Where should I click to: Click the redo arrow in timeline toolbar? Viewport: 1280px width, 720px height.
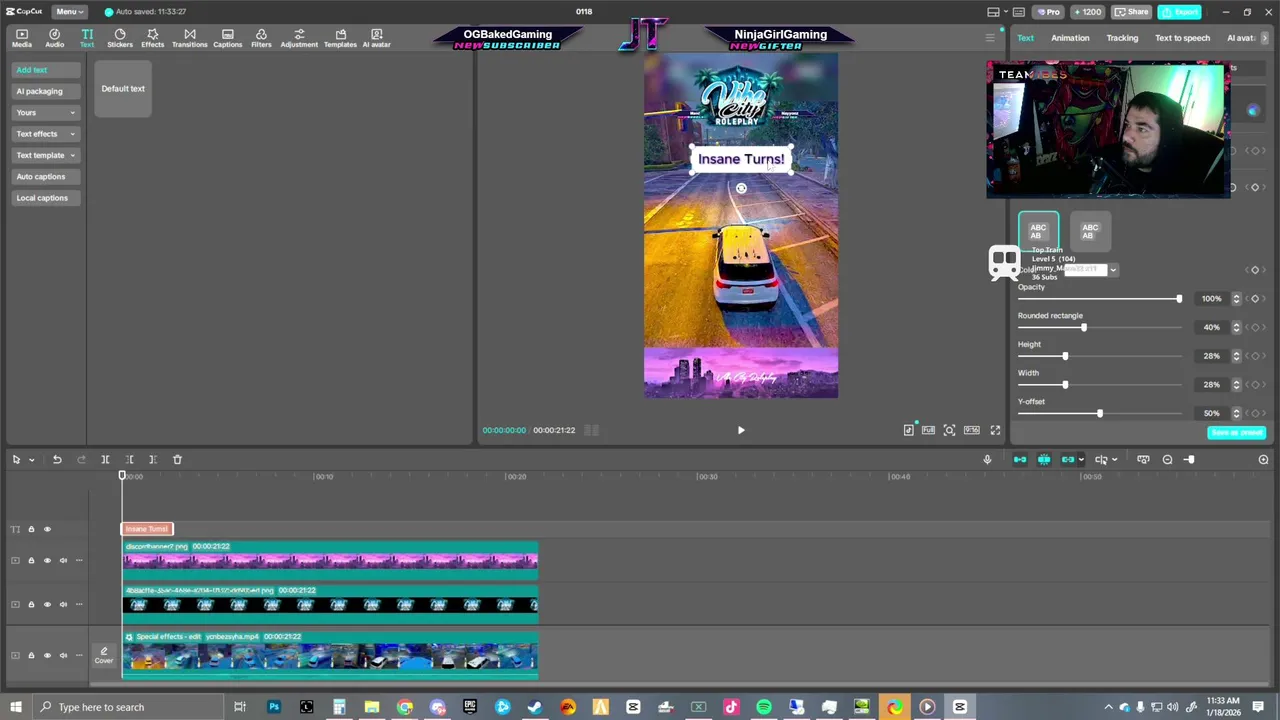(x=81, y=459)
